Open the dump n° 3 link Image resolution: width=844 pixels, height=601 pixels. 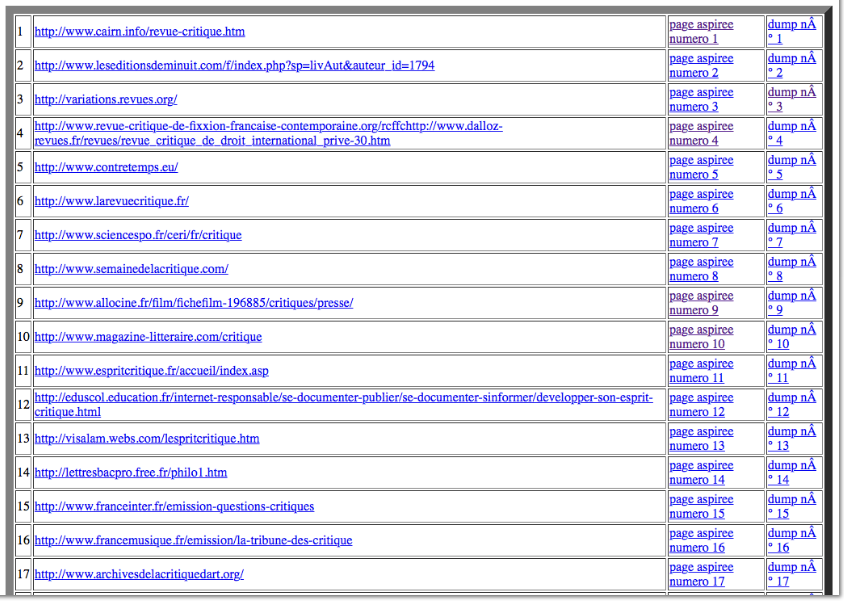(x=791, y=100)
